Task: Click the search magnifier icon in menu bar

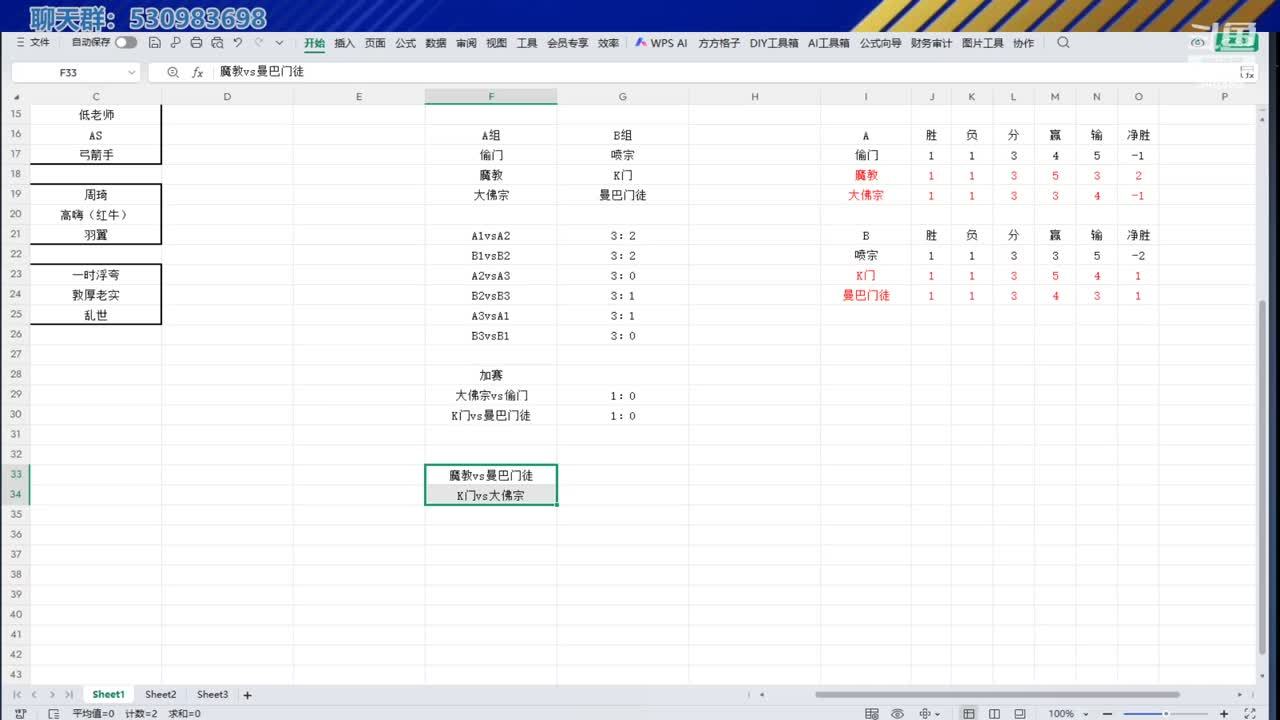Action: tap(1063, 43)
